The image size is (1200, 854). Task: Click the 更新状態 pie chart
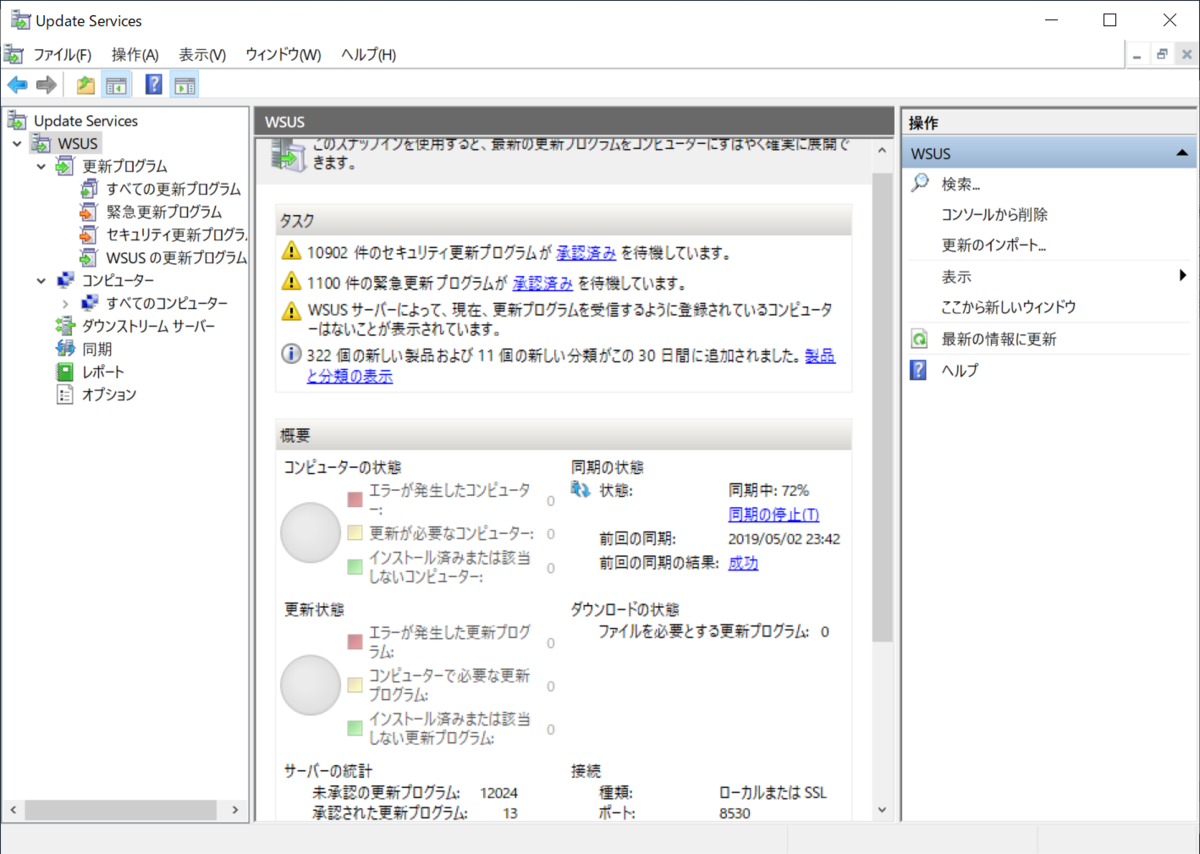click(311, 685)
